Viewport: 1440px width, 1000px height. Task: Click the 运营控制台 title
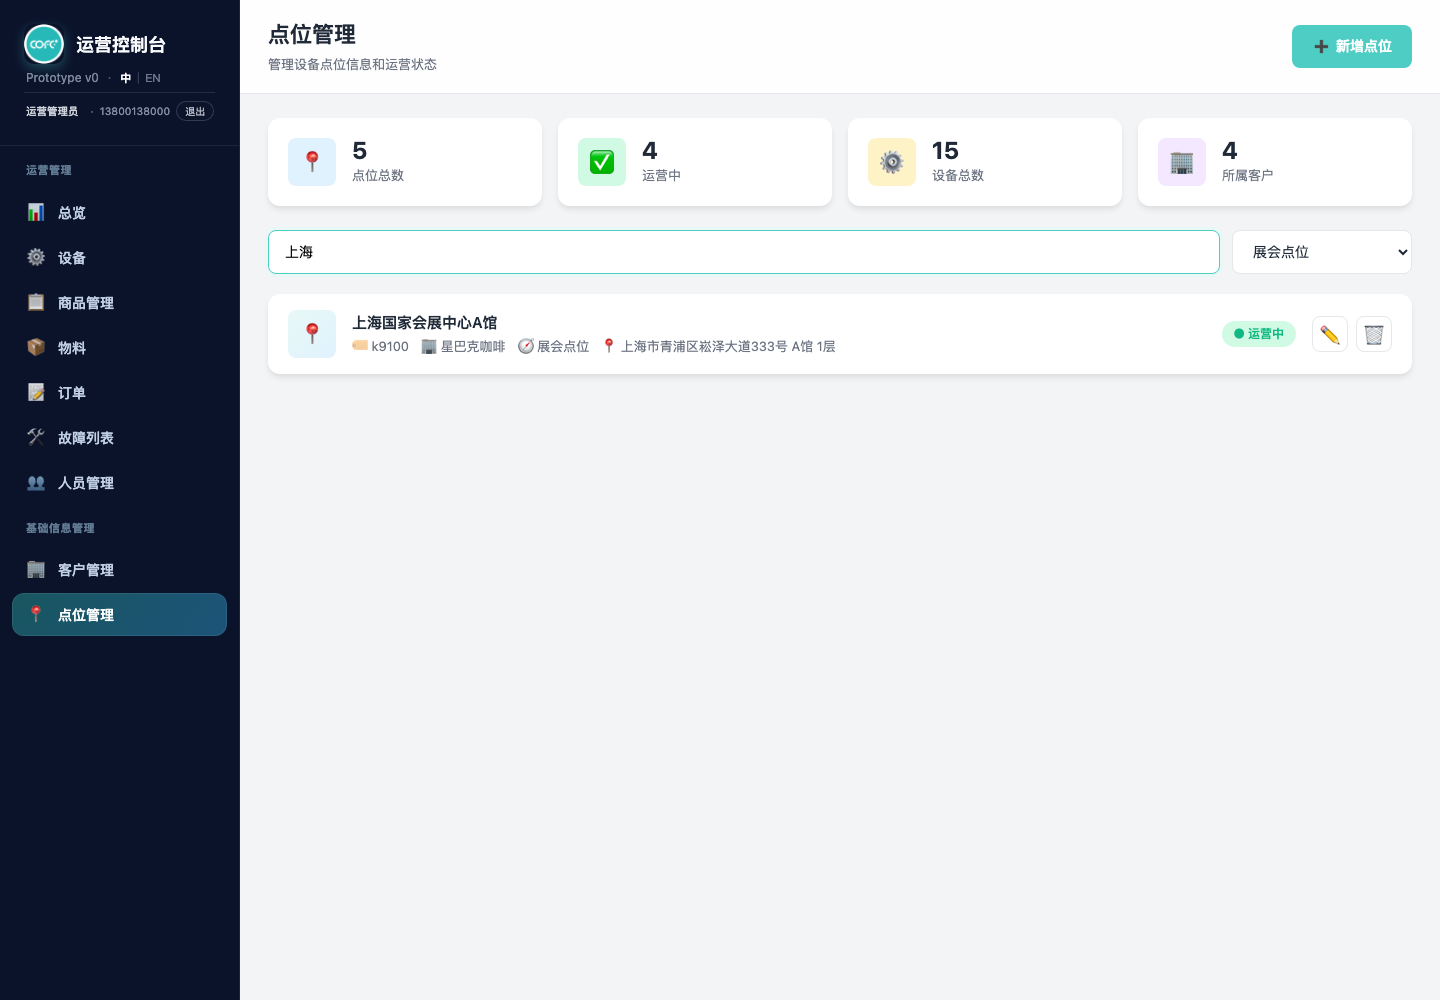pyautogui.click(x=121, y=44)
